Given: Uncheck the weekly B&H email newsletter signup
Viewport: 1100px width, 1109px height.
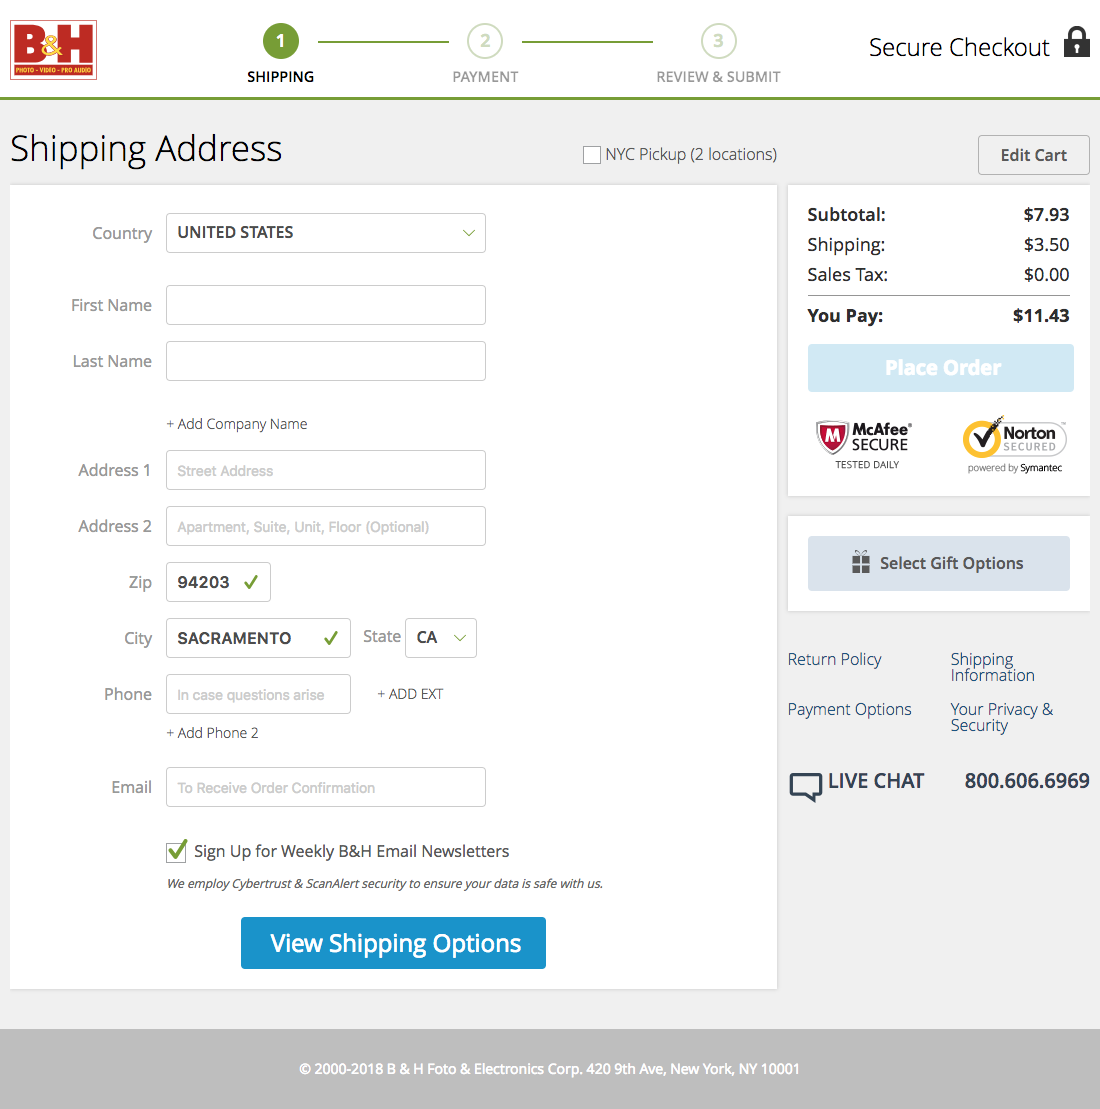Looking at the screenshot, I should click(x=176, y=851).
